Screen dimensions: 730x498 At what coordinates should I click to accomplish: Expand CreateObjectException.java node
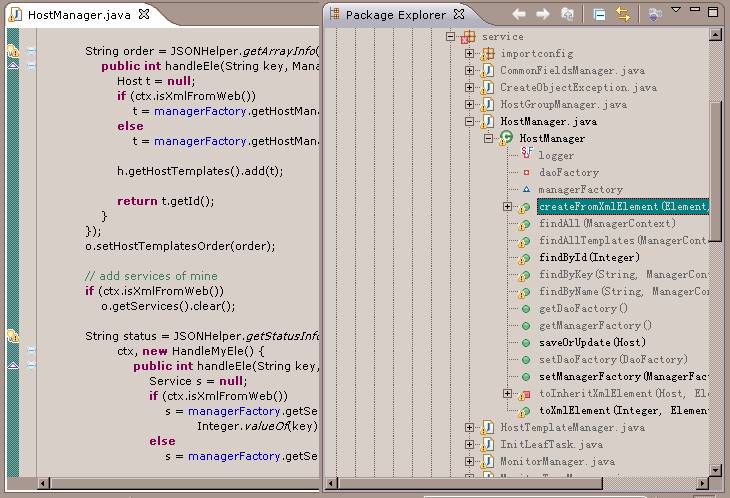coord(469,87)
